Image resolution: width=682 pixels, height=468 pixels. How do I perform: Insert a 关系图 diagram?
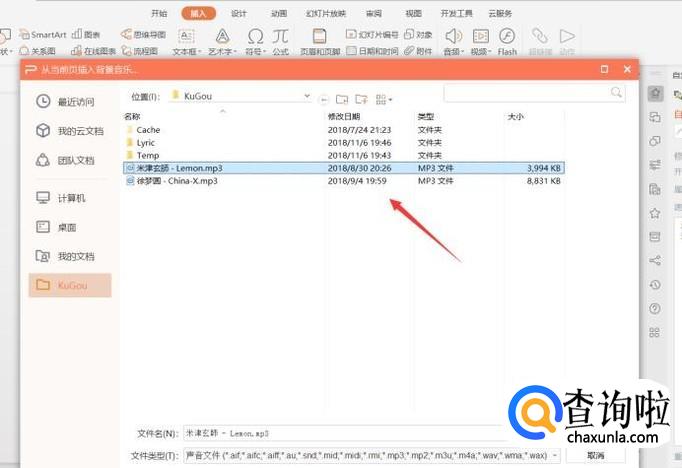[x=37, y=51]
